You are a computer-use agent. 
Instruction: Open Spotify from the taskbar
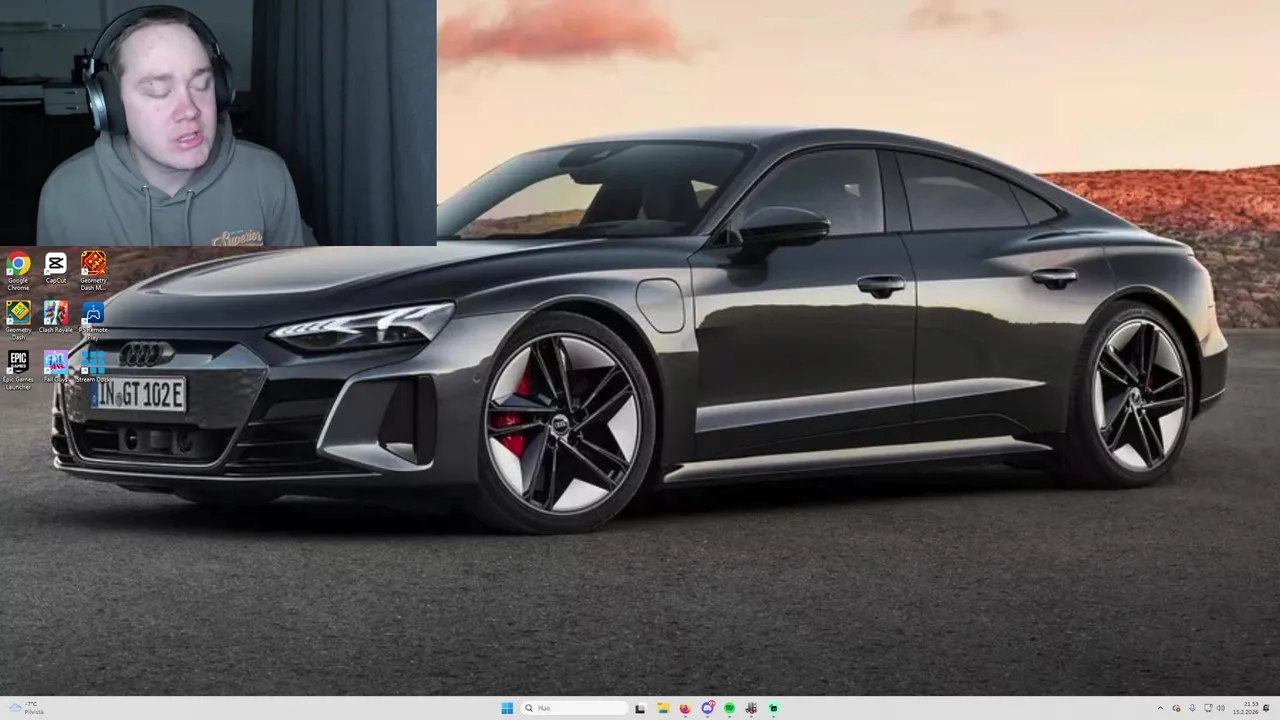pos(729,708)
